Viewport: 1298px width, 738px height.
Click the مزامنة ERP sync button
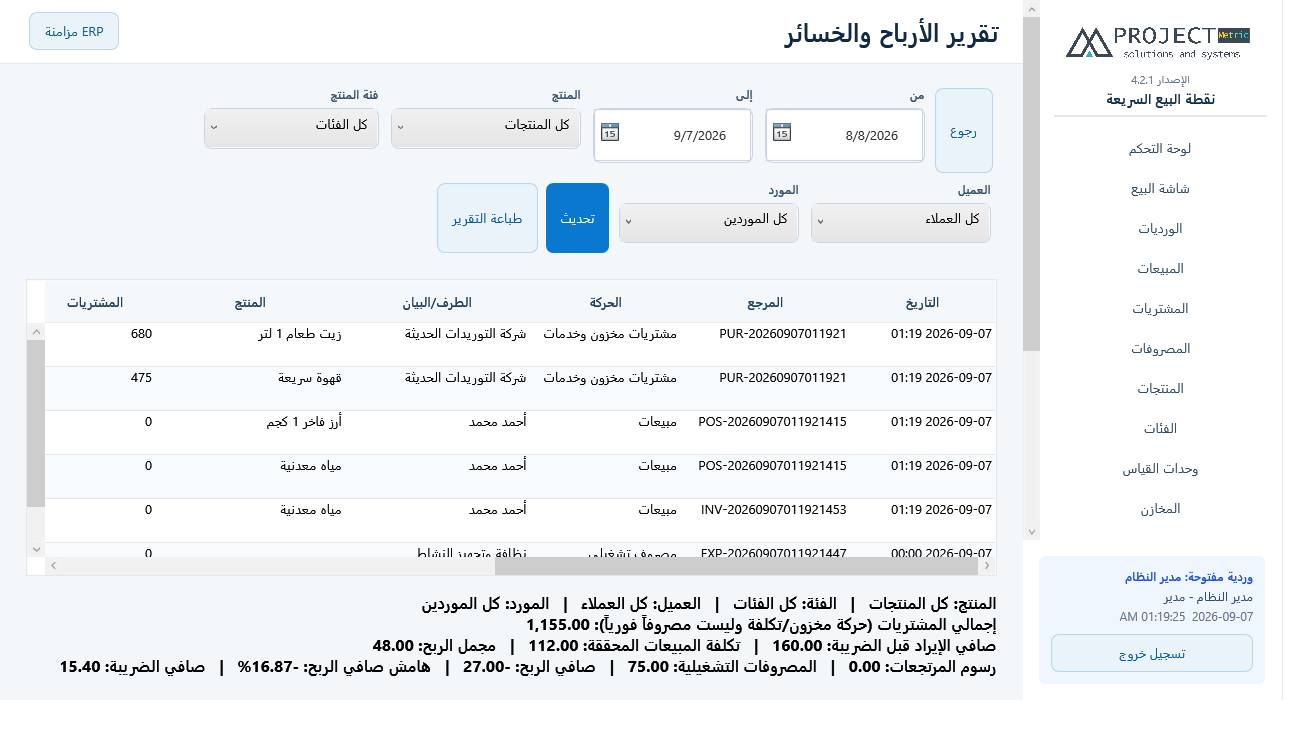[x=74, y=31]
